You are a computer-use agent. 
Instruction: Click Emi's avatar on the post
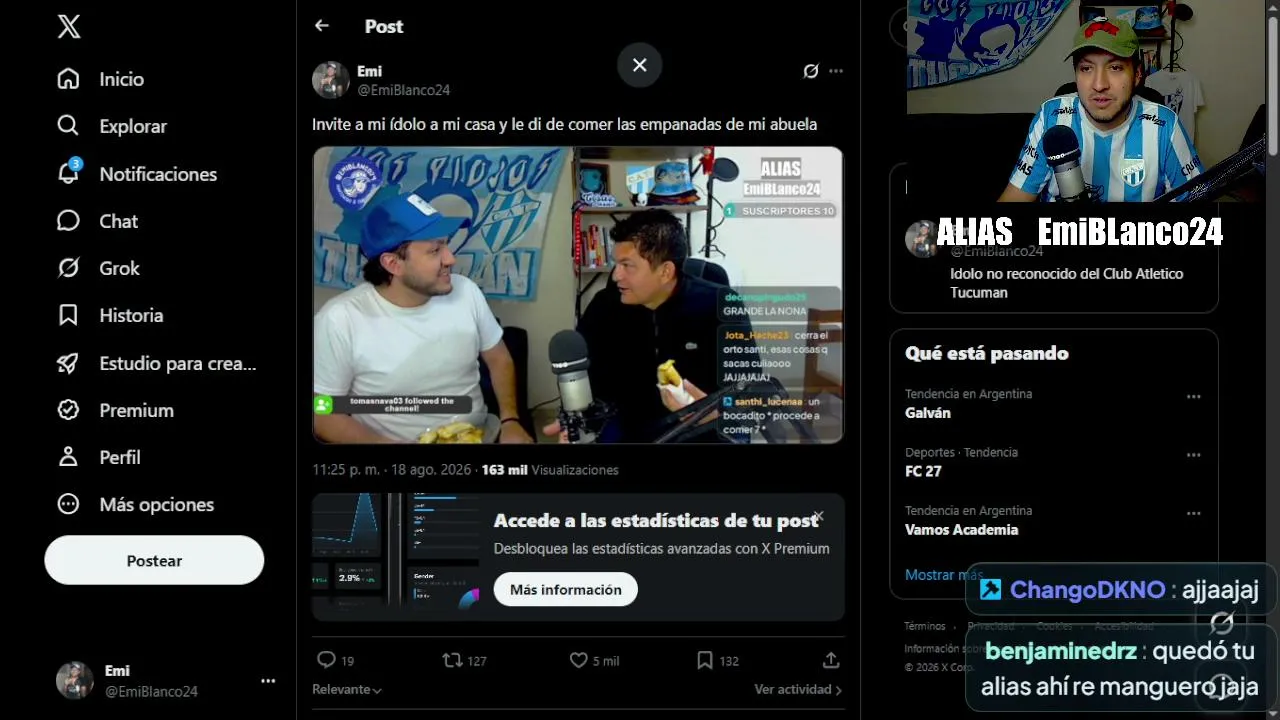(331, 80)
